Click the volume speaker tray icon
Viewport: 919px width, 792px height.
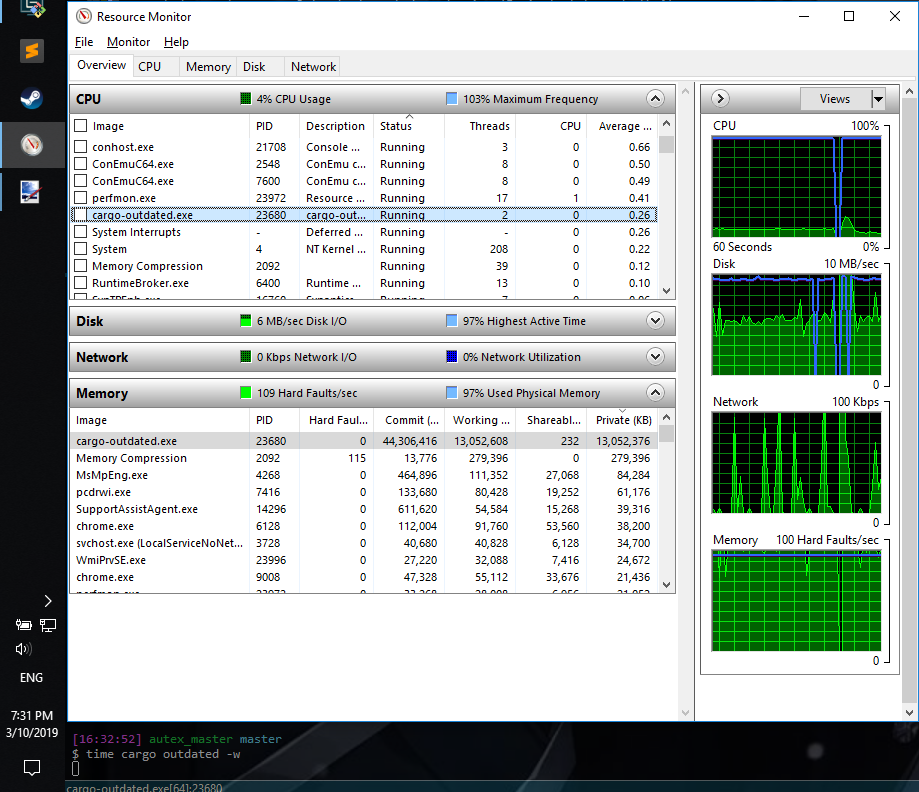(x=23, y=649)
